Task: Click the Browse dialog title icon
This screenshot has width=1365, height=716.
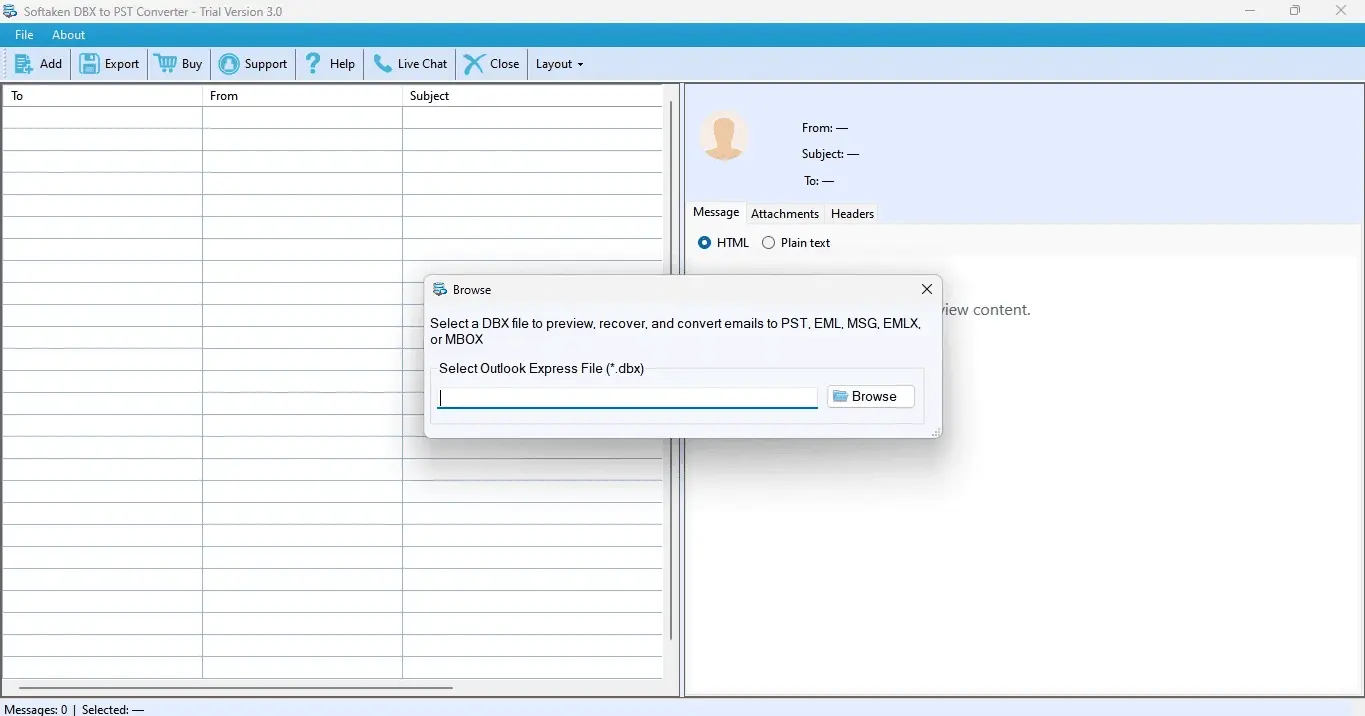Action: (439, 290)
